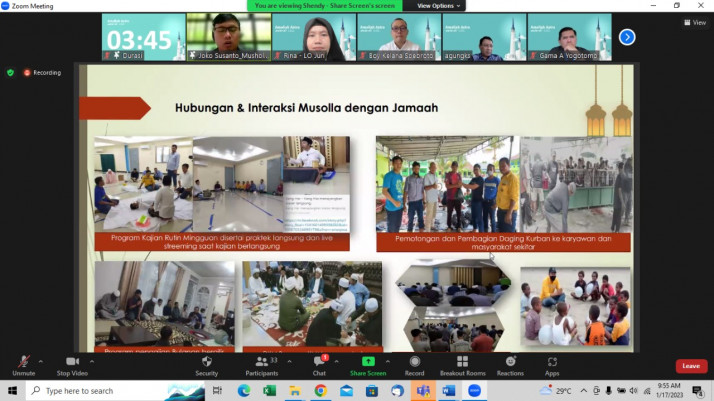Open the Chat panel
Viewport: 714px width, 401px height.
point(319,363)
